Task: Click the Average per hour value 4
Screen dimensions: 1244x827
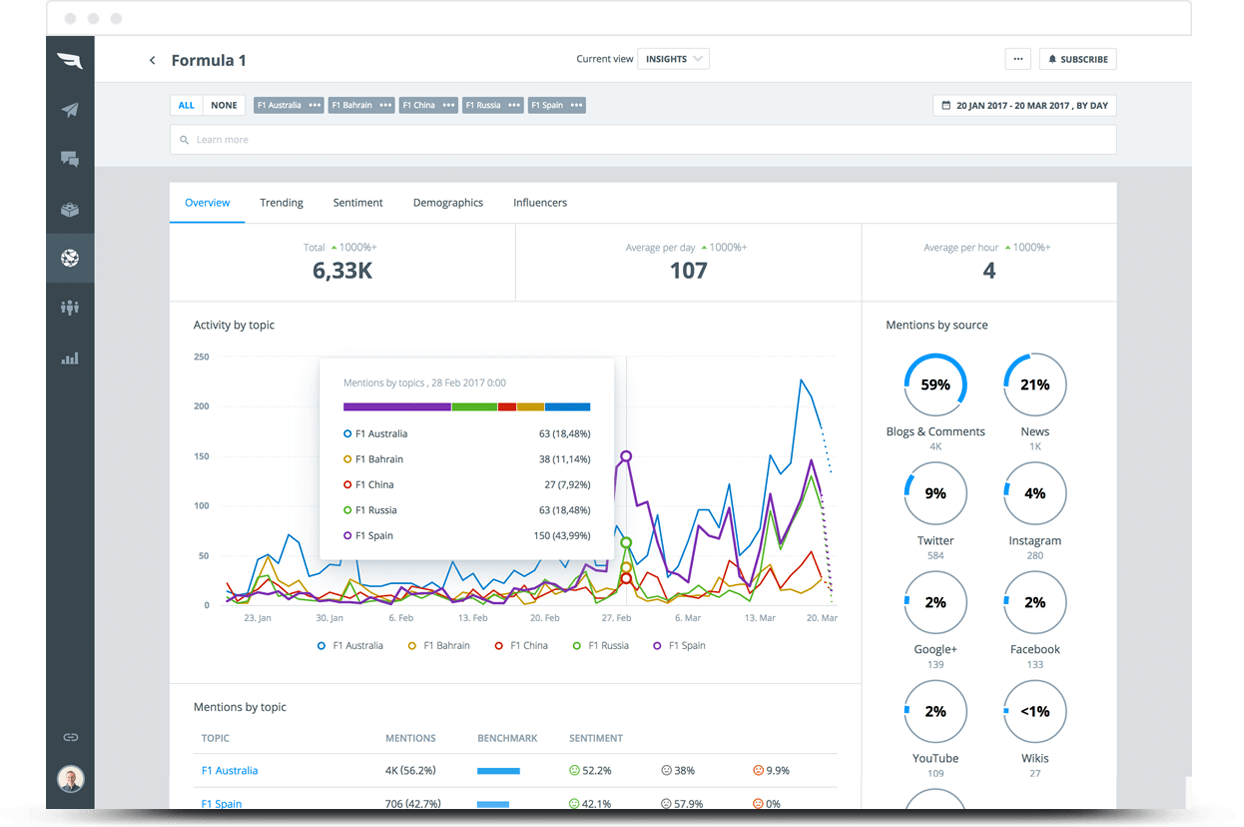Action: click(989, 271)
